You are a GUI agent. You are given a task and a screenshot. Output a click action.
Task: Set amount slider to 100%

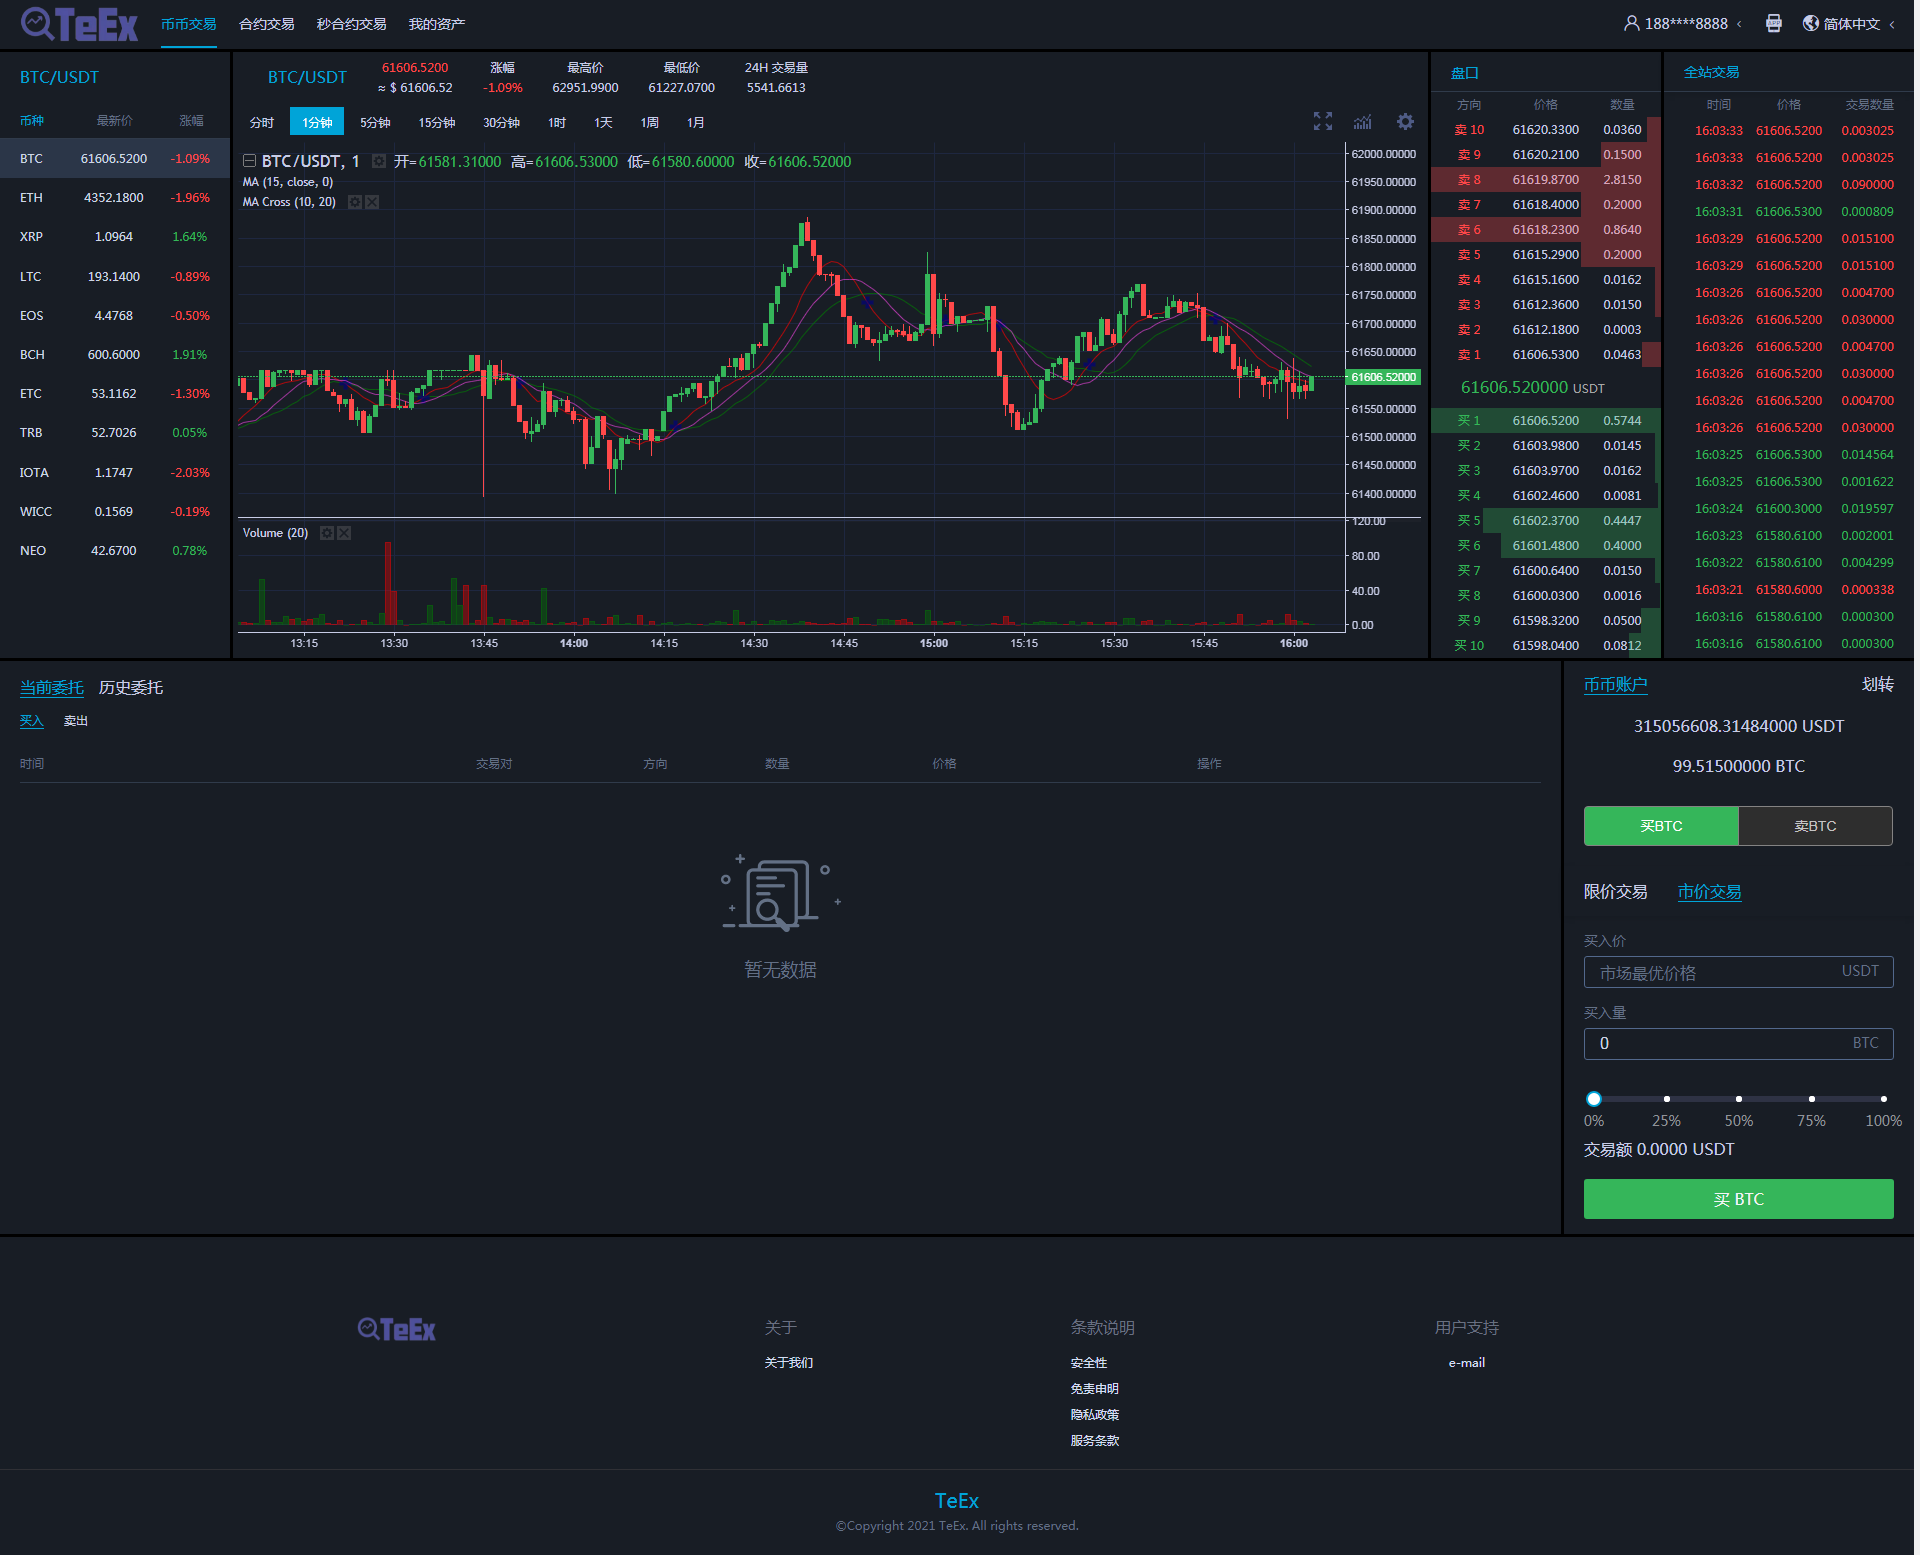tap(1883, 1099)
